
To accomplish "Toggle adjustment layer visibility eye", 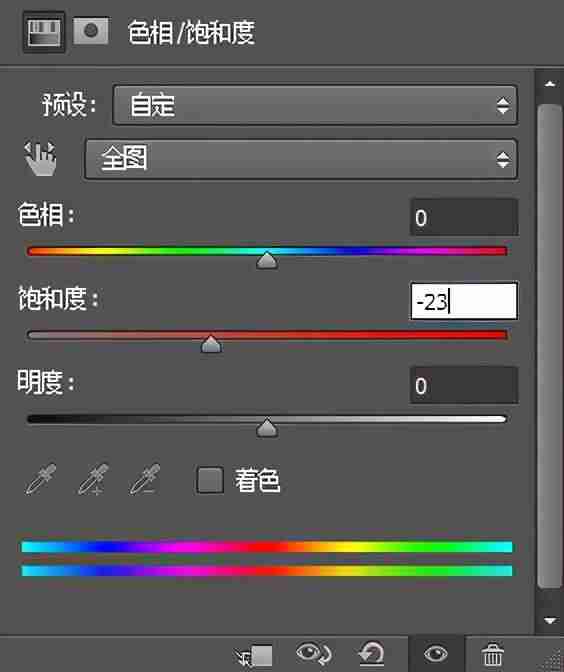I will coord(436,654).
